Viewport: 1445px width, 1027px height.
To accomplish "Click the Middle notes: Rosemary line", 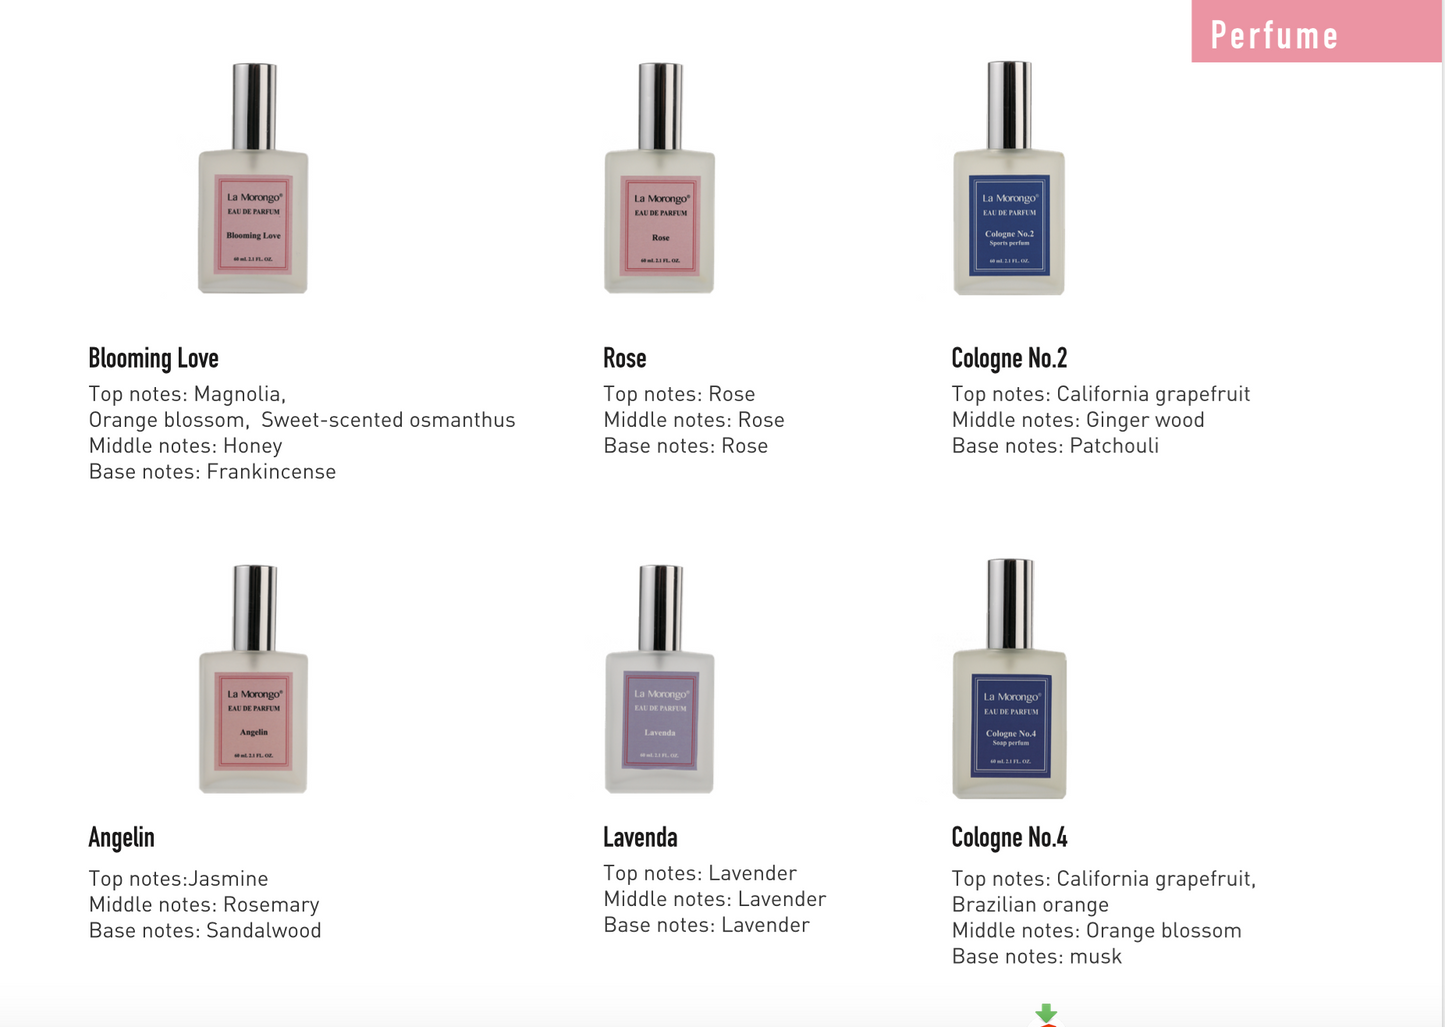I will coord(204,904).
